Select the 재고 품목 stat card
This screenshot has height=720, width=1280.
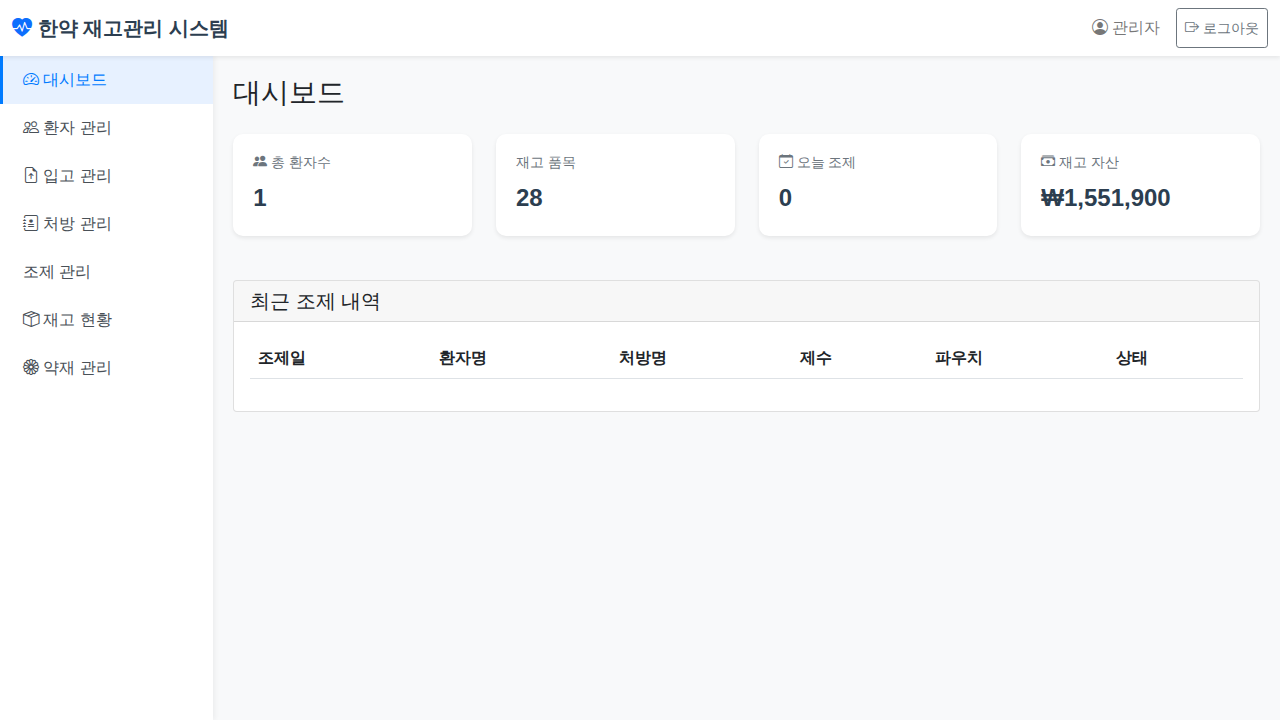615,185
